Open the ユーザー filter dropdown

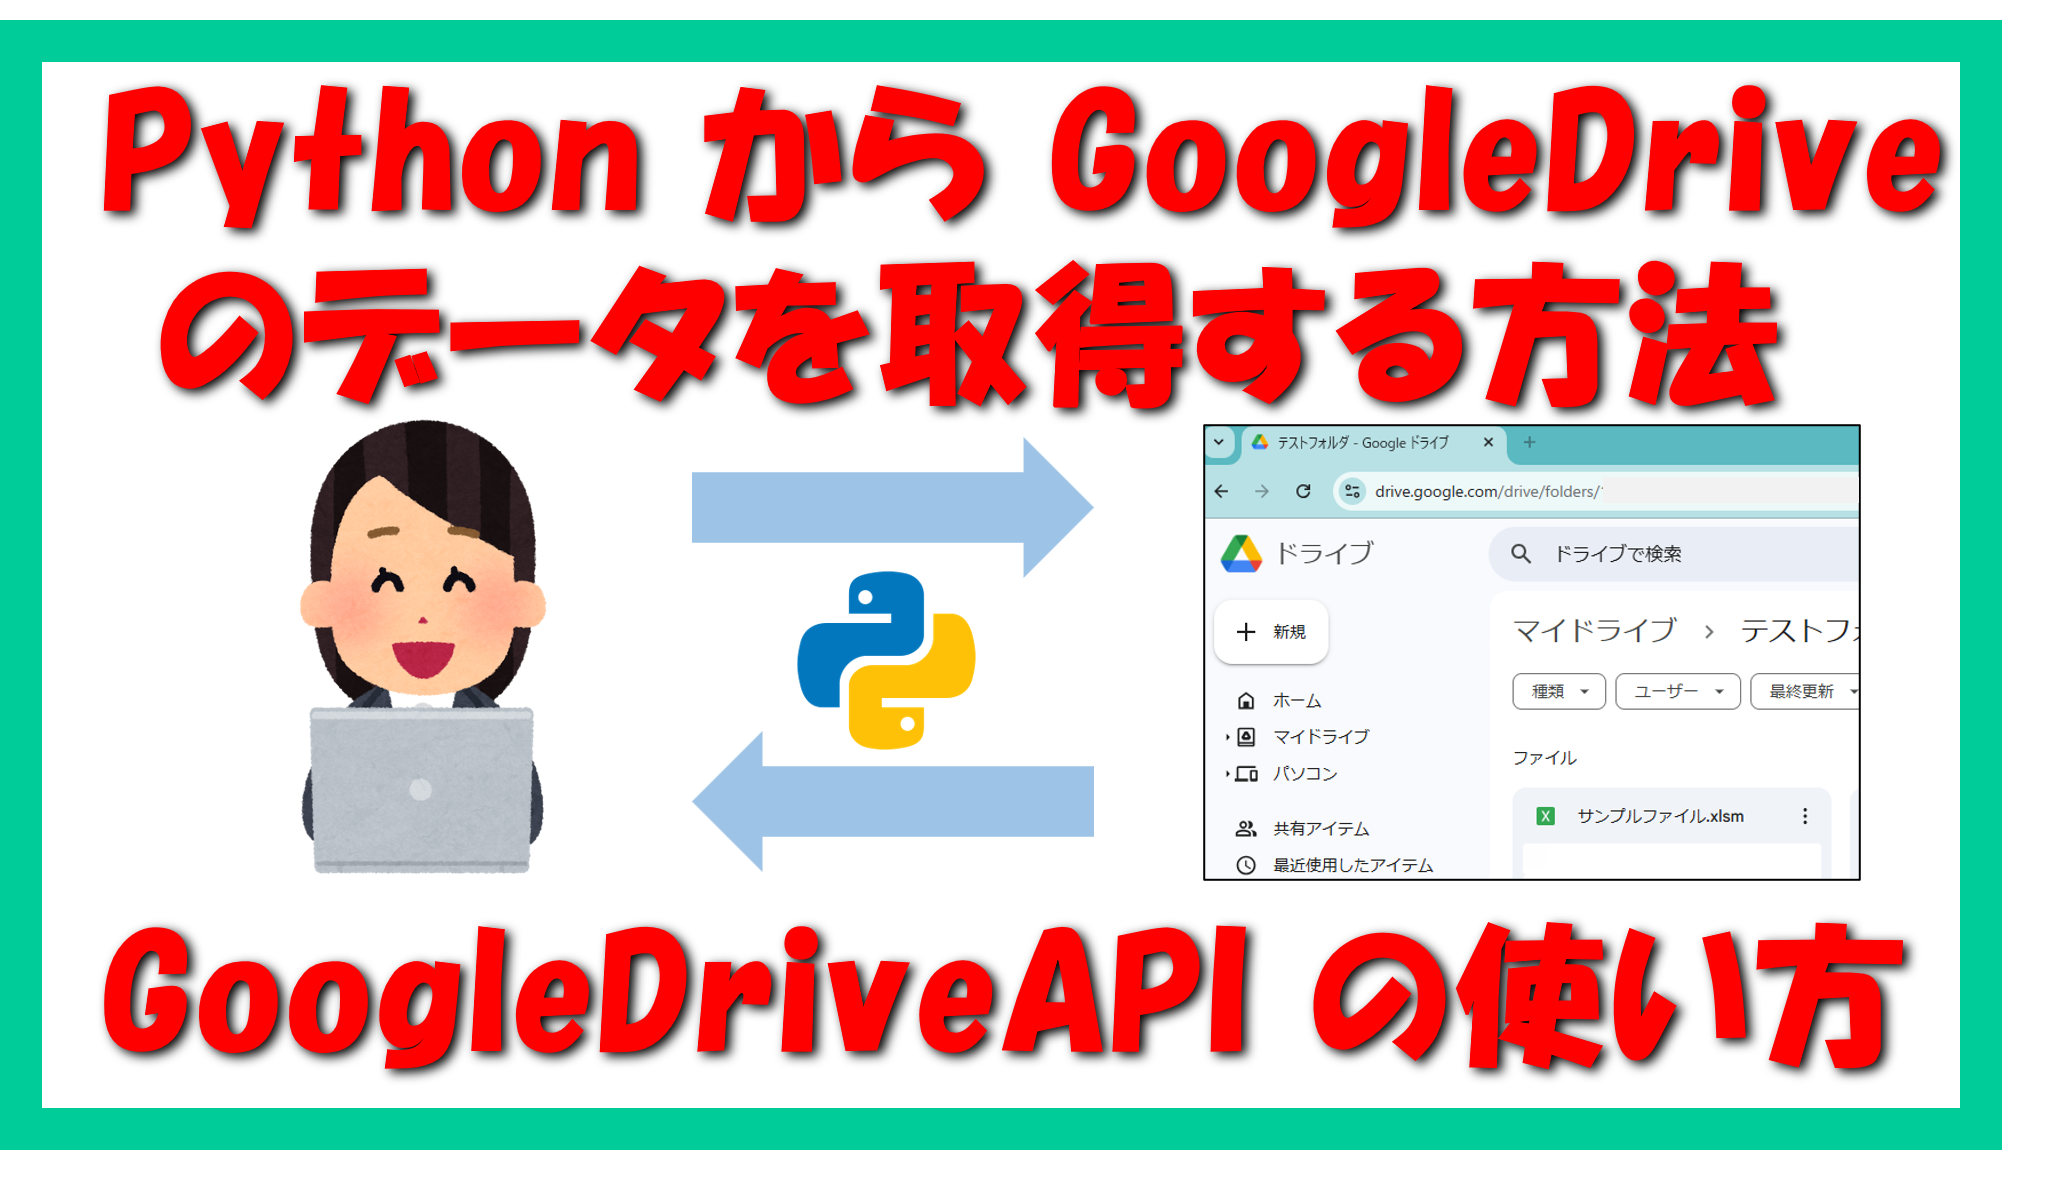(x=1678, y=691)
